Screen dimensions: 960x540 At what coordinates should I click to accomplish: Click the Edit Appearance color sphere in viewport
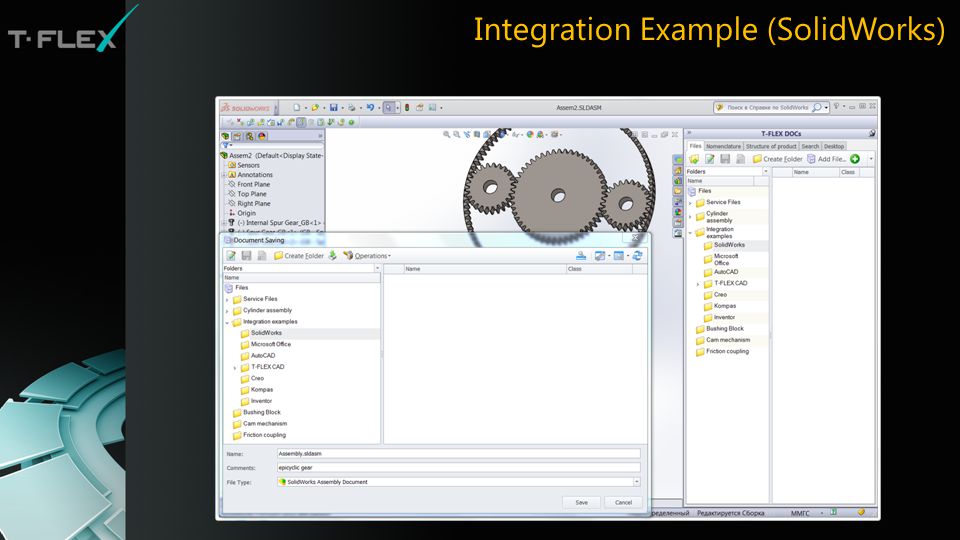[x=530, y=135]
